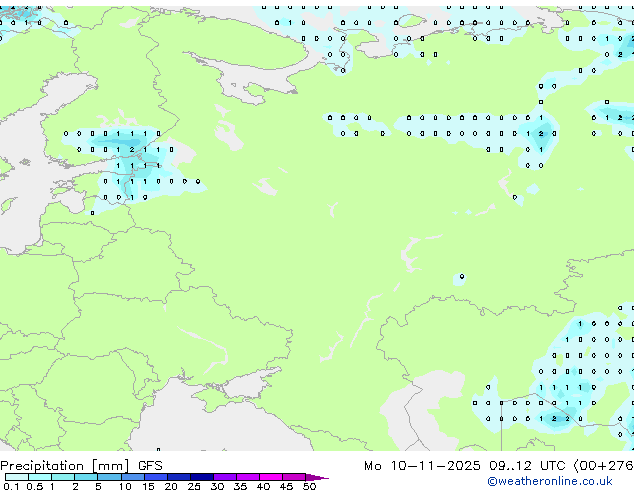Click the '10' legend value
The height and width of the screenshot is (490, 634).
pos(125,486)
